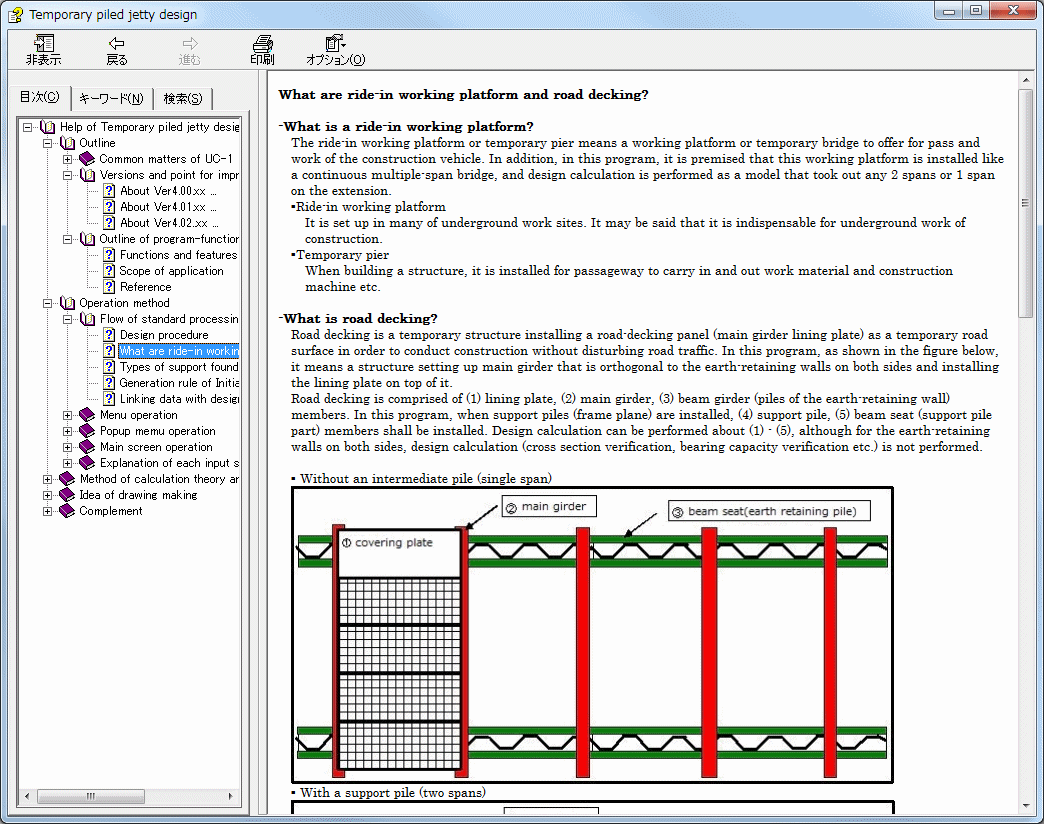Open the Scope of application topic
Image resolution: width=1044 pixels, height=824 pixels.
[x=171, y=271]
